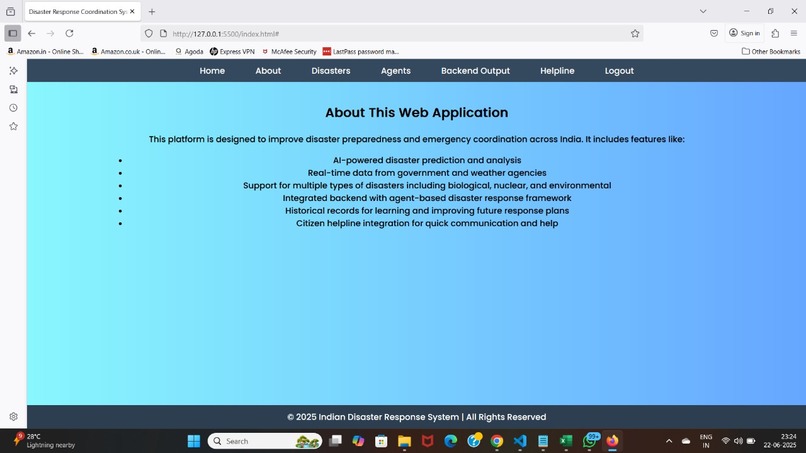The image size is (806, 453).
Task: Open the Agents navigation item
Action: (396, 71)
